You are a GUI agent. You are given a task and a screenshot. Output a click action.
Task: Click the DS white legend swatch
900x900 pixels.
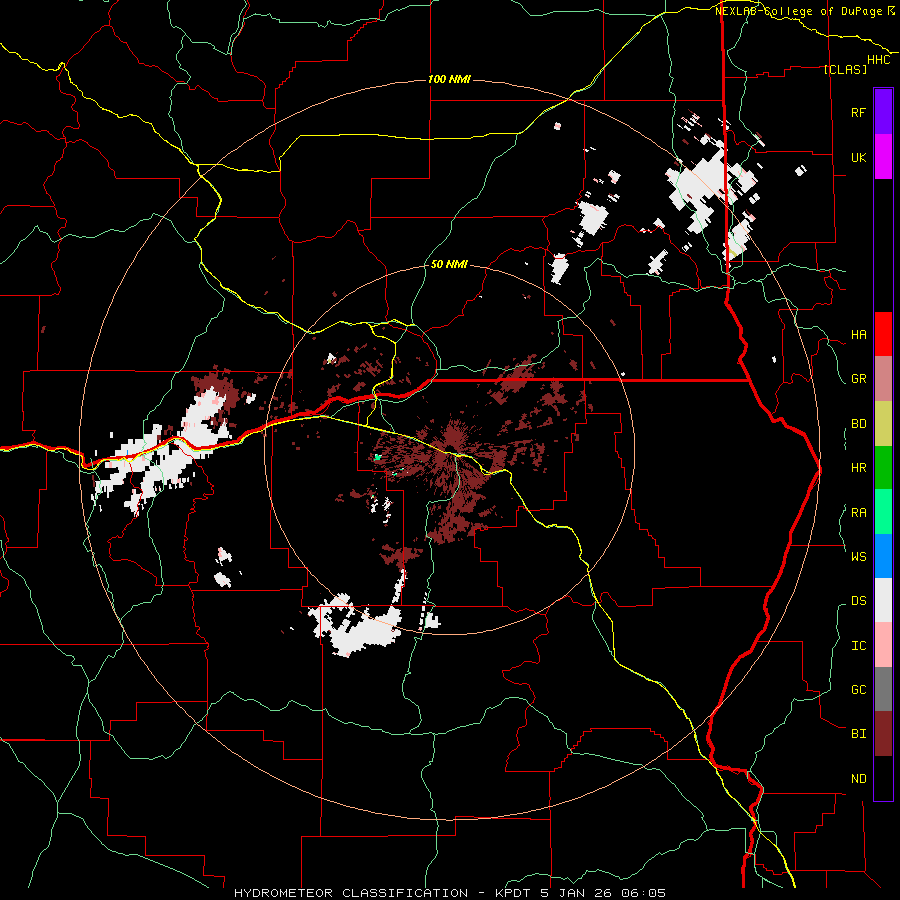883,600
